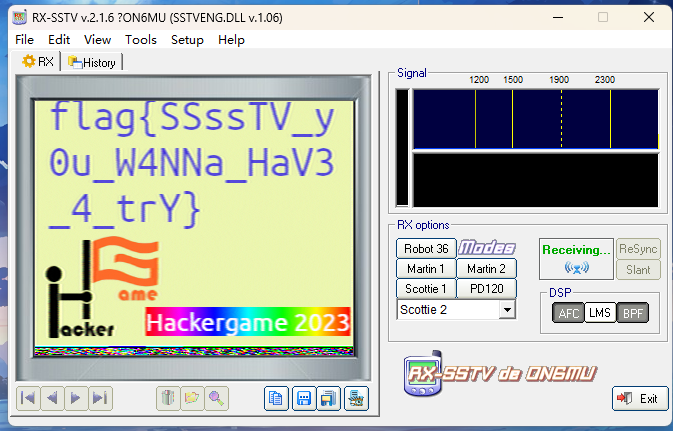Click the RX-SSTV de ON6MU logo
Screen dimensions: 673x431
pos(500,373)
